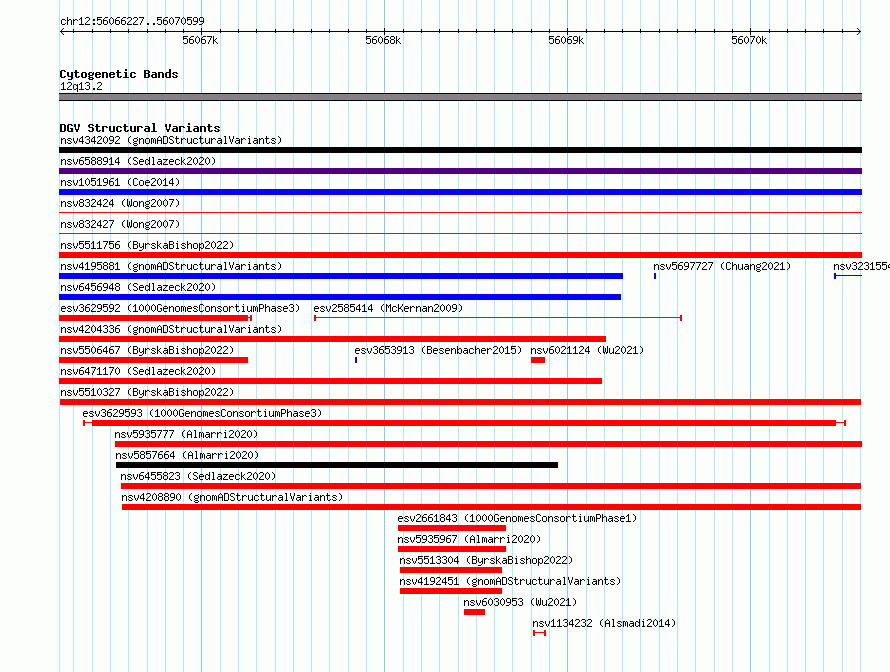
Task: Select the thin esv2585414 variant line
Action: [x=498, y=318]
